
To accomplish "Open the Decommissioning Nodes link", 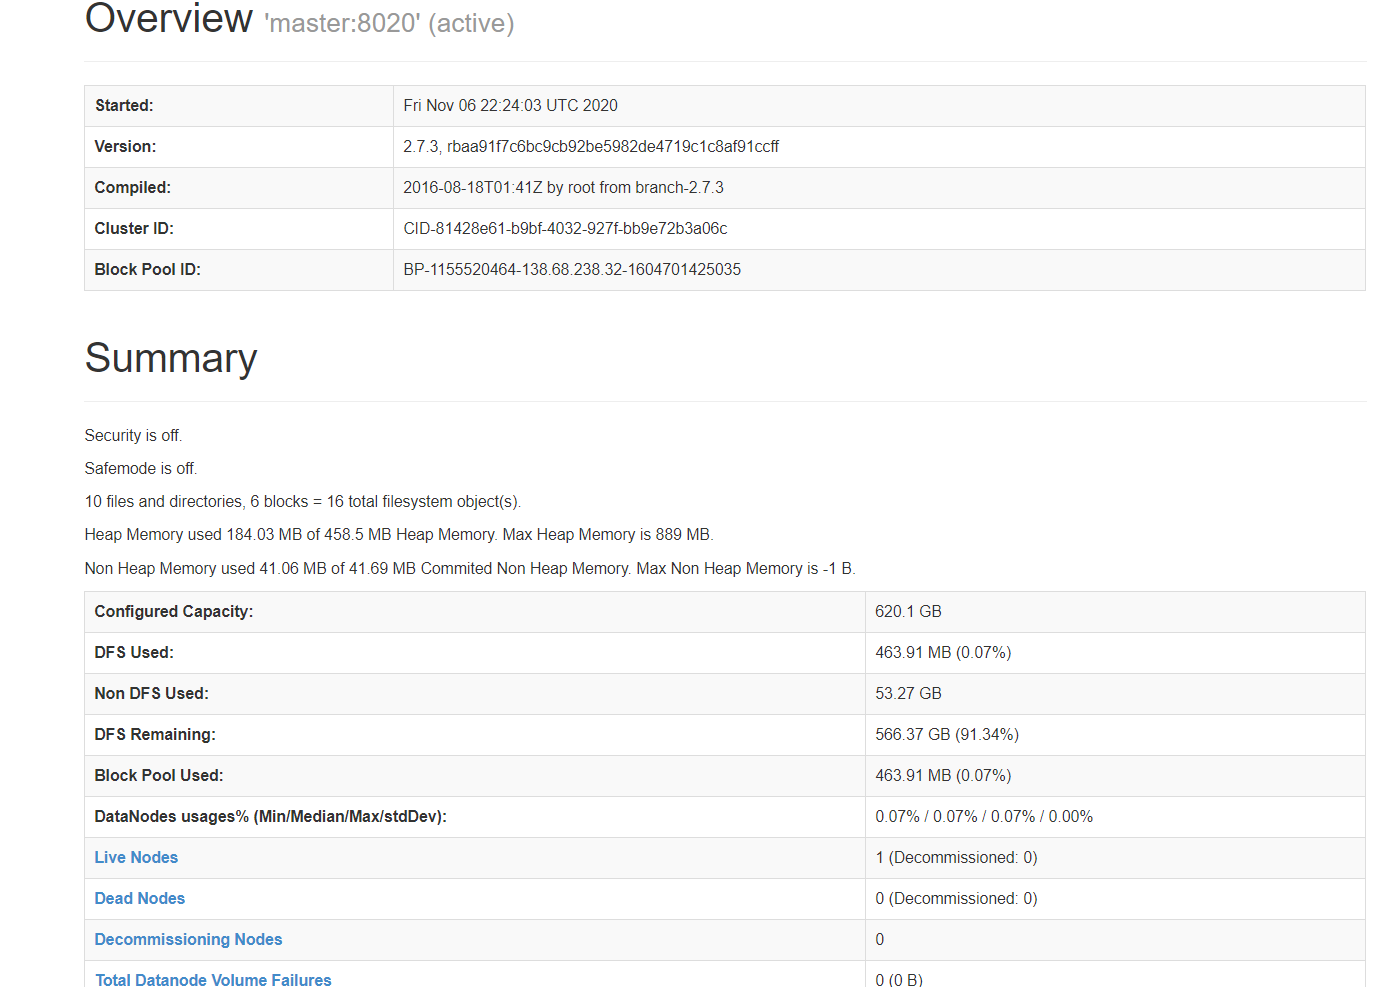I will click(188, 939).
